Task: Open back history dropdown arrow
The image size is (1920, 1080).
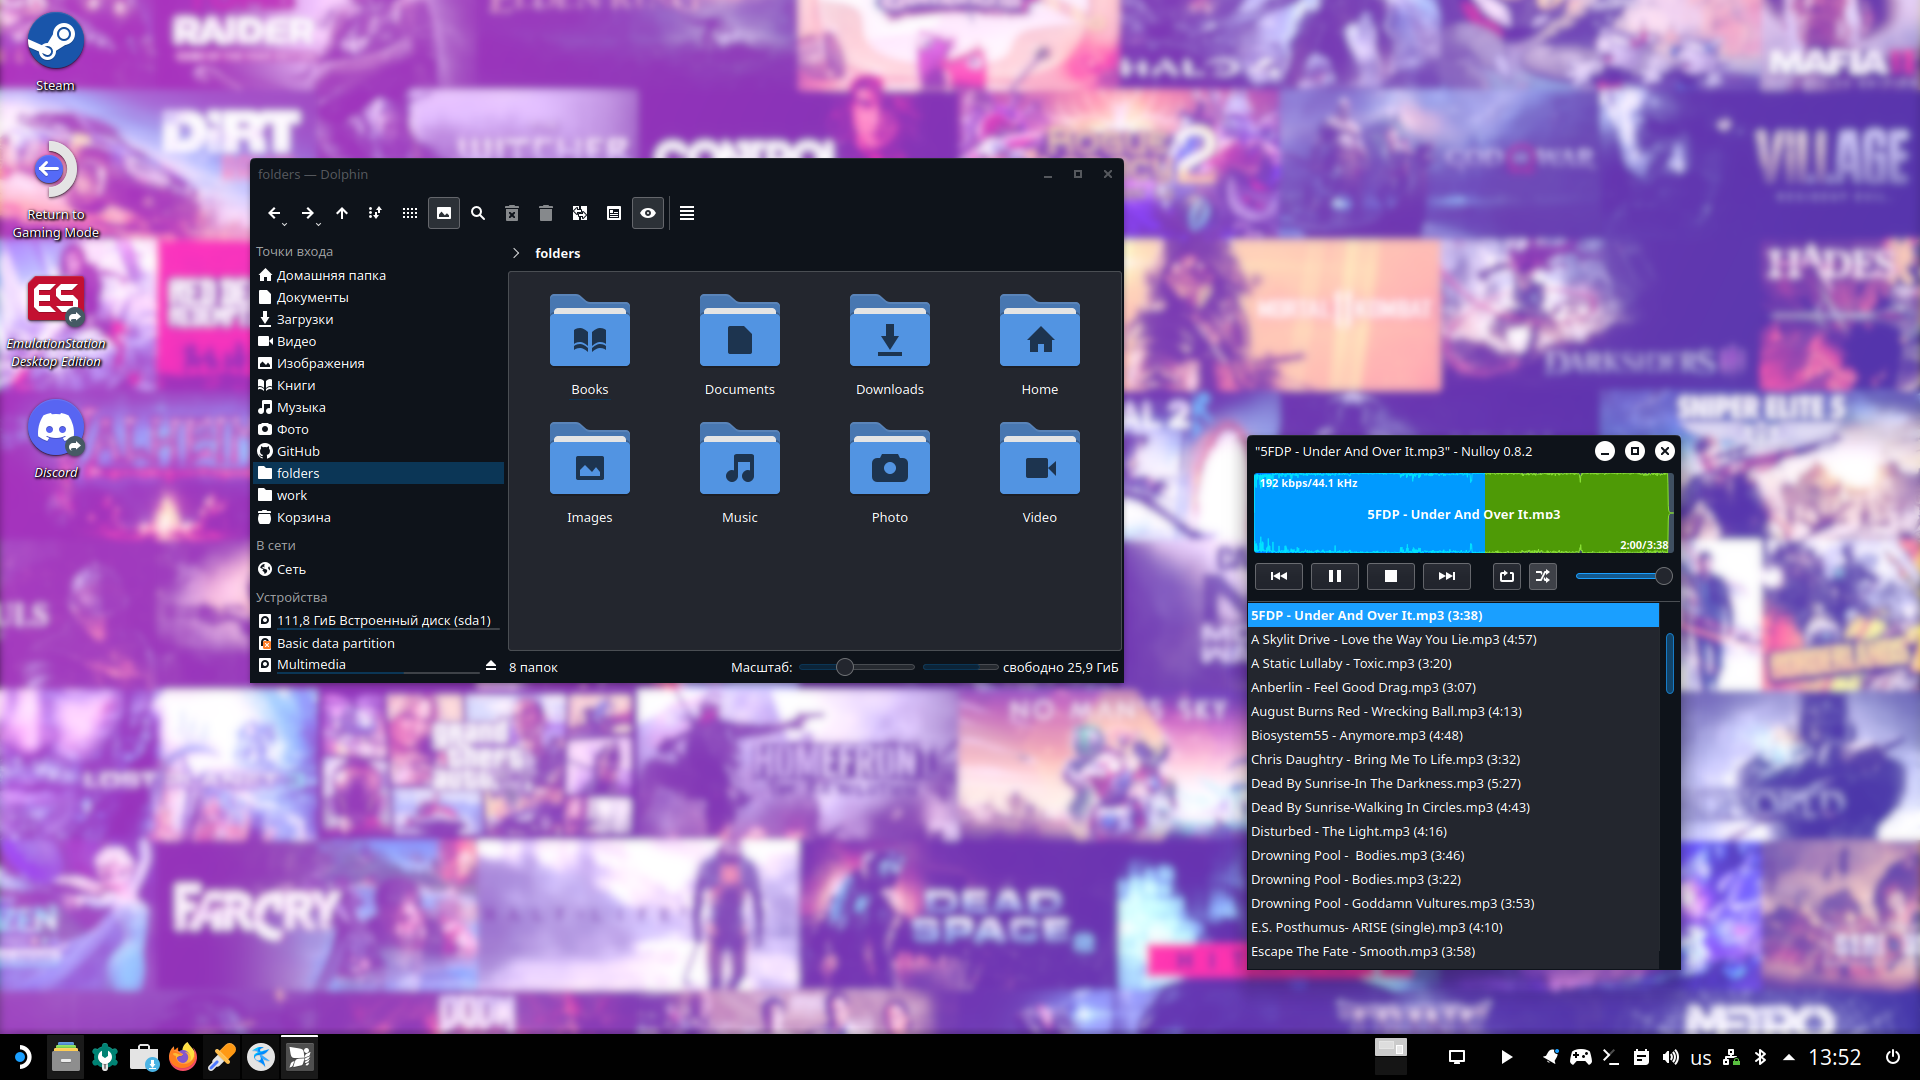Action: click(x=284, y=224)
